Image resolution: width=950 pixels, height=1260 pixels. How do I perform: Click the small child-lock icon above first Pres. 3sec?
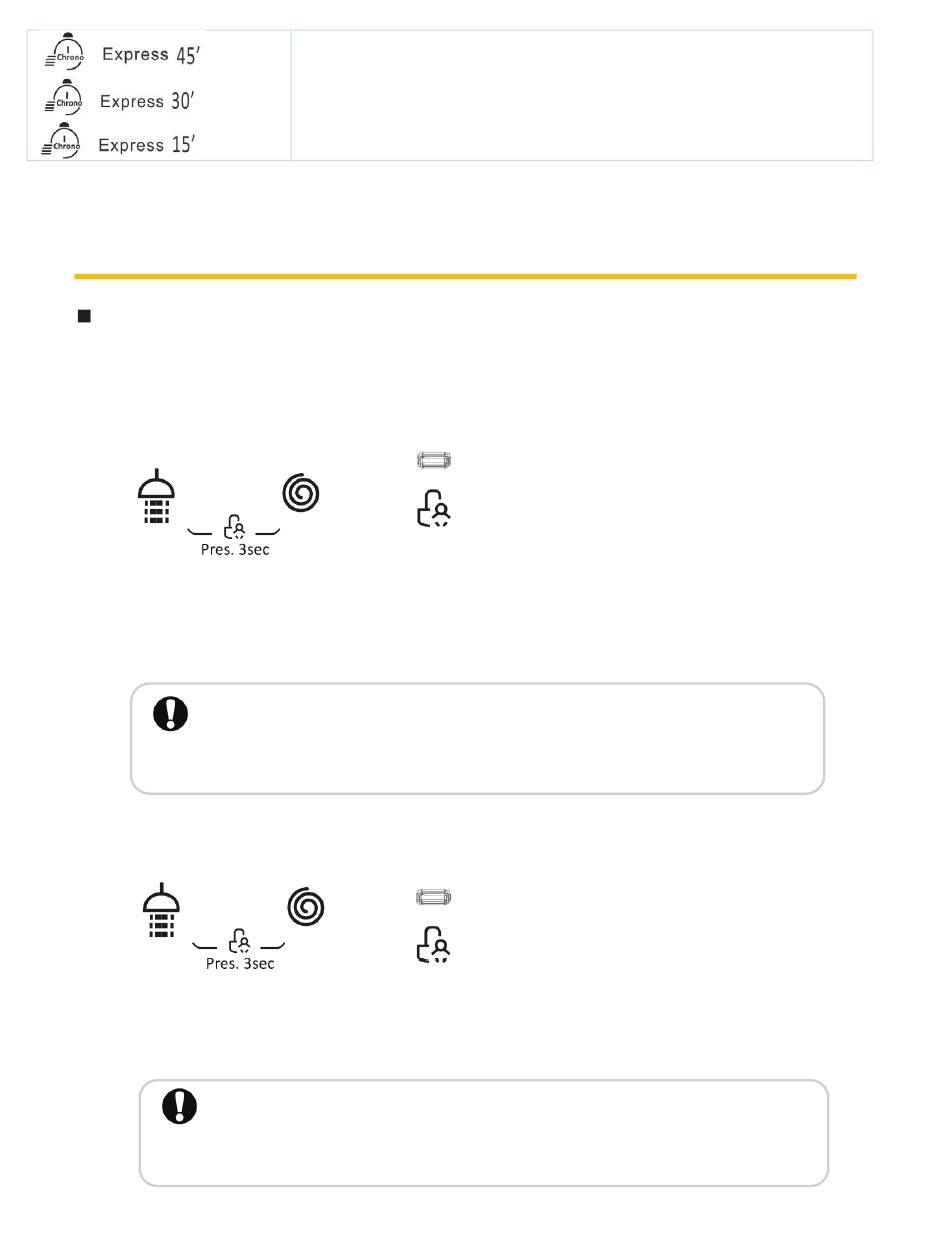(x=232, y=527)
